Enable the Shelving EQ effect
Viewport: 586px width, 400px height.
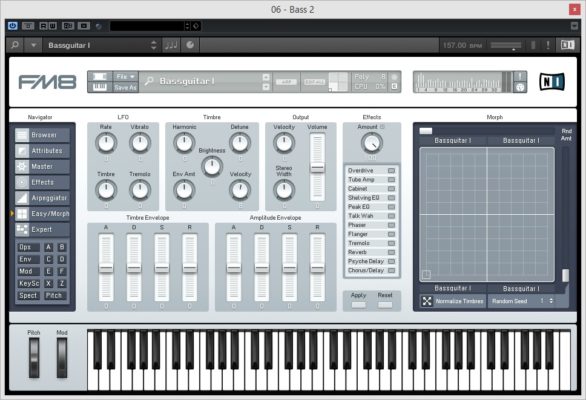tap(391, 198)
